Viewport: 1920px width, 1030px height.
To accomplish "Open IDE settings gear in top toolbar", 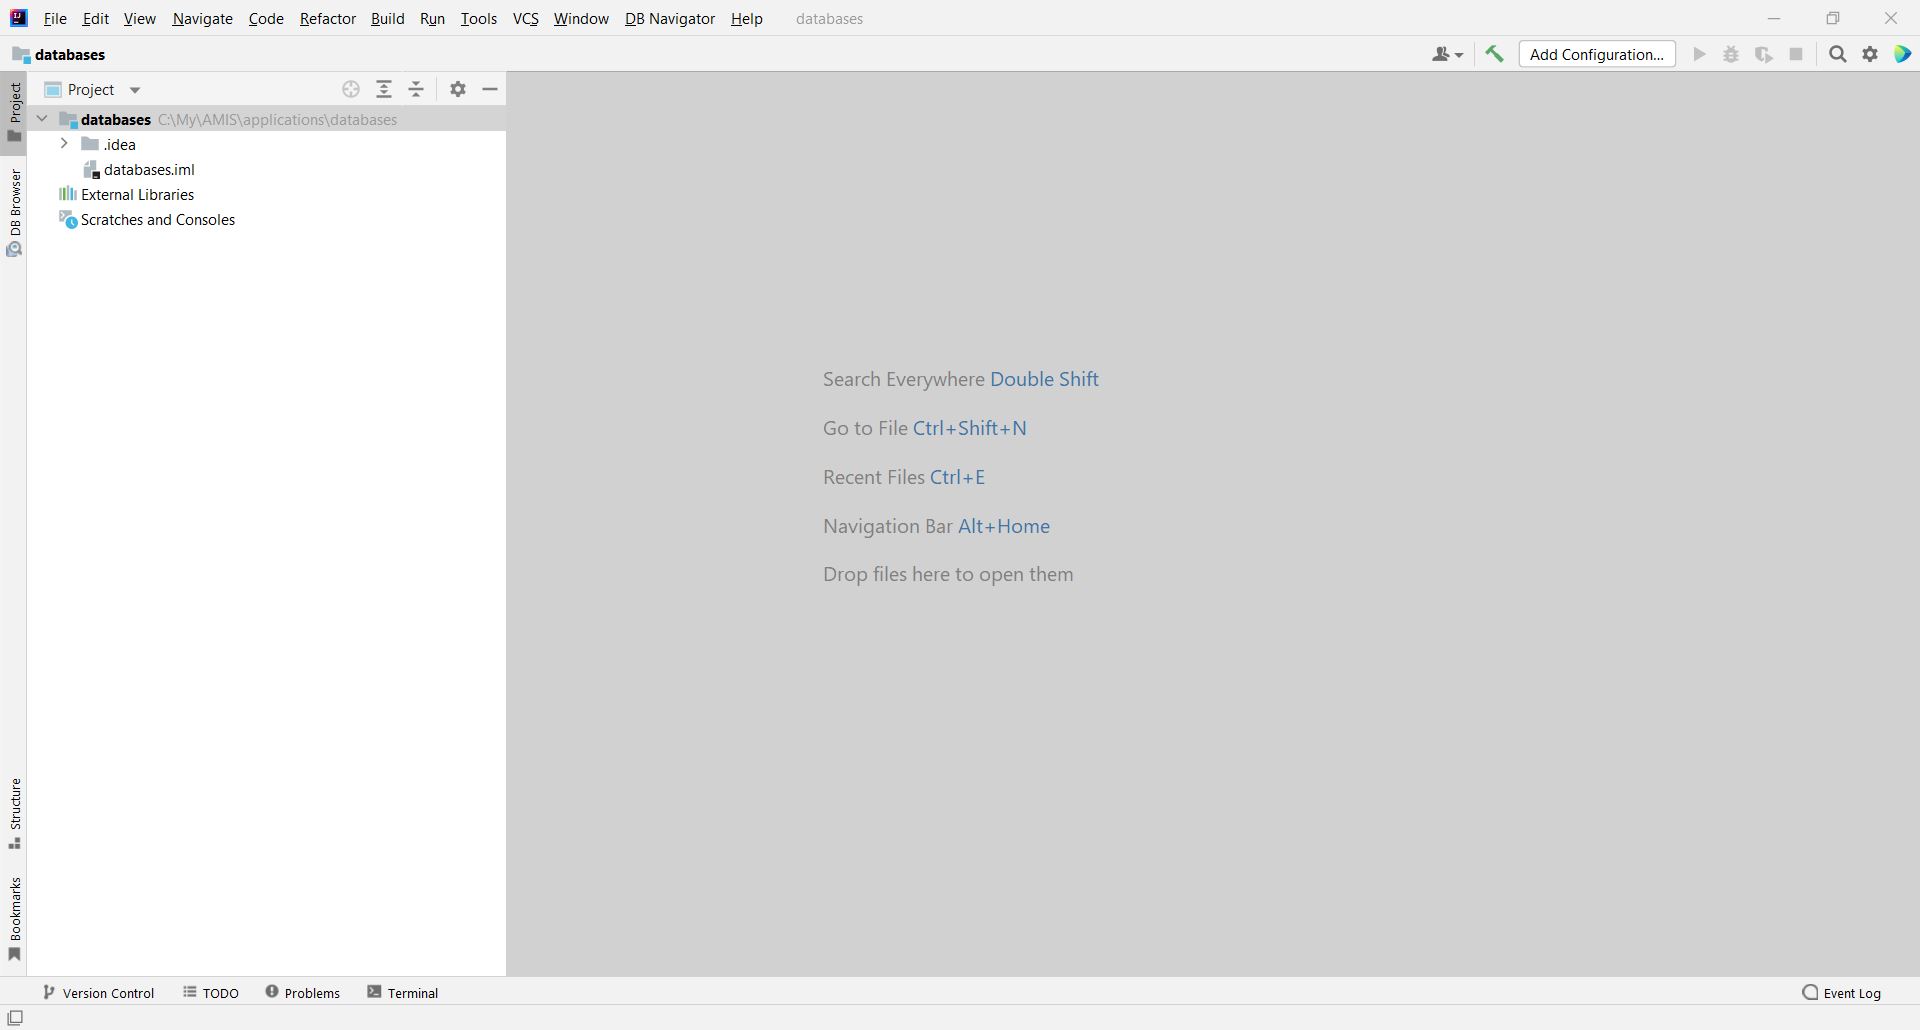I will click(1870, 55).
